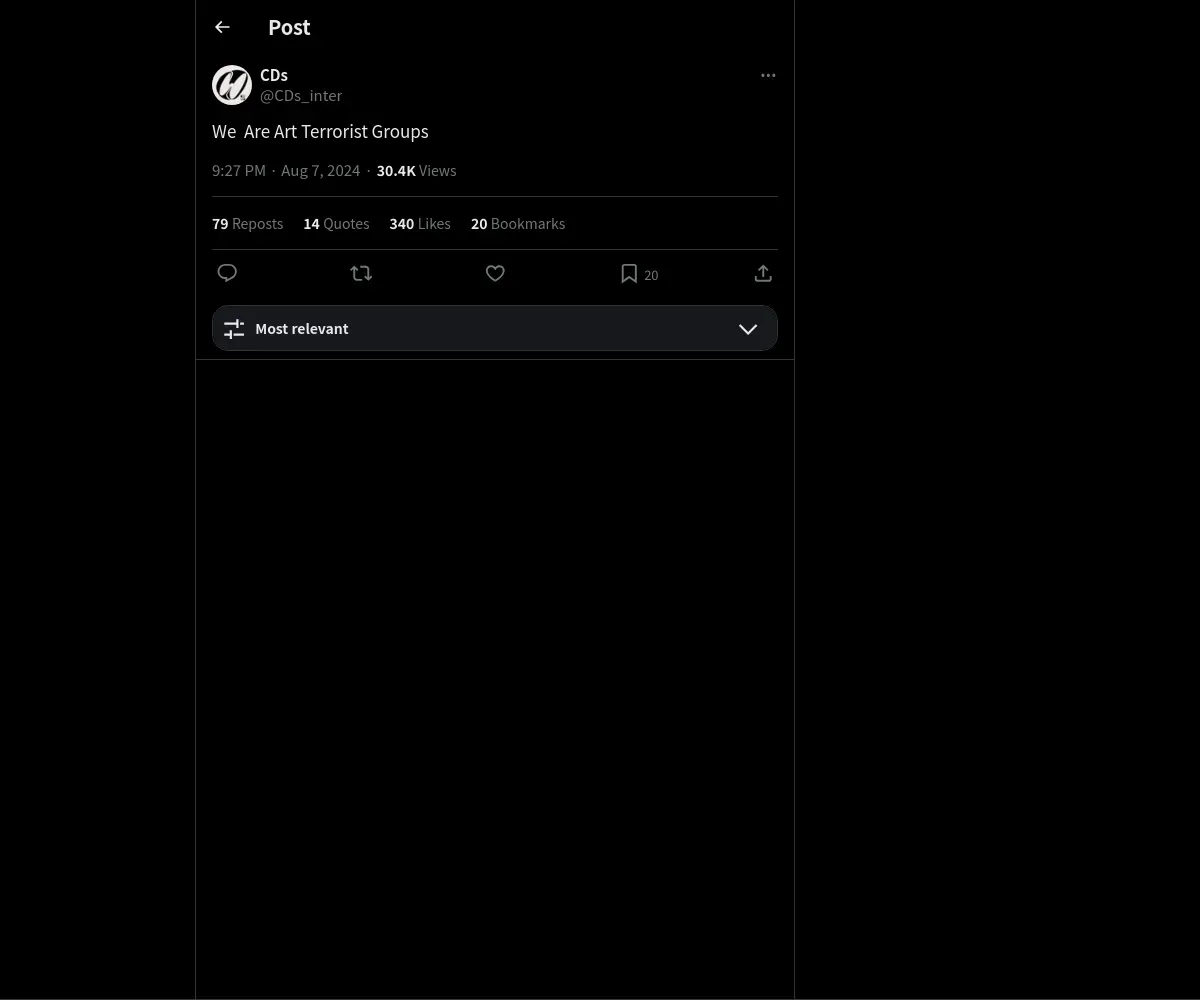Go back using the left arrow icon
The width and height of the screenshot is (1200, 1000).
(x=222, y=27)
